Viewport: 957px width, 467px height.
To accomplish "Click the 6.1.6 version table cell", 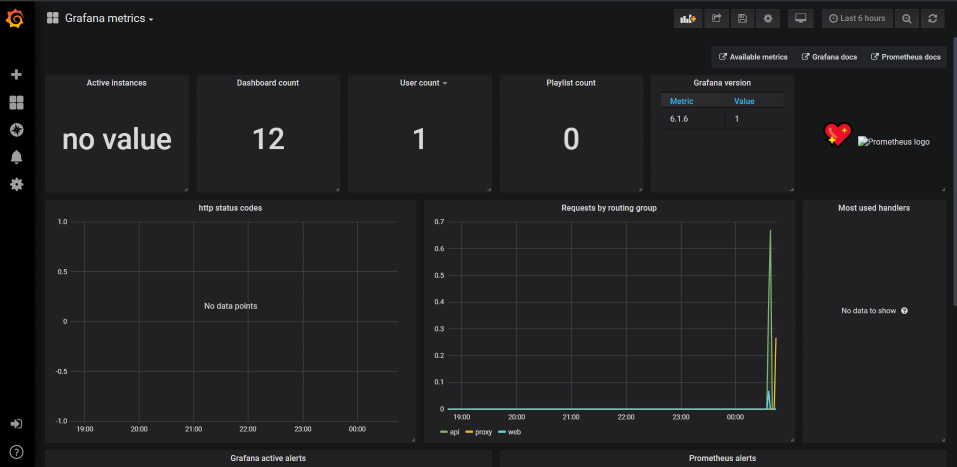I will point(693,119).
